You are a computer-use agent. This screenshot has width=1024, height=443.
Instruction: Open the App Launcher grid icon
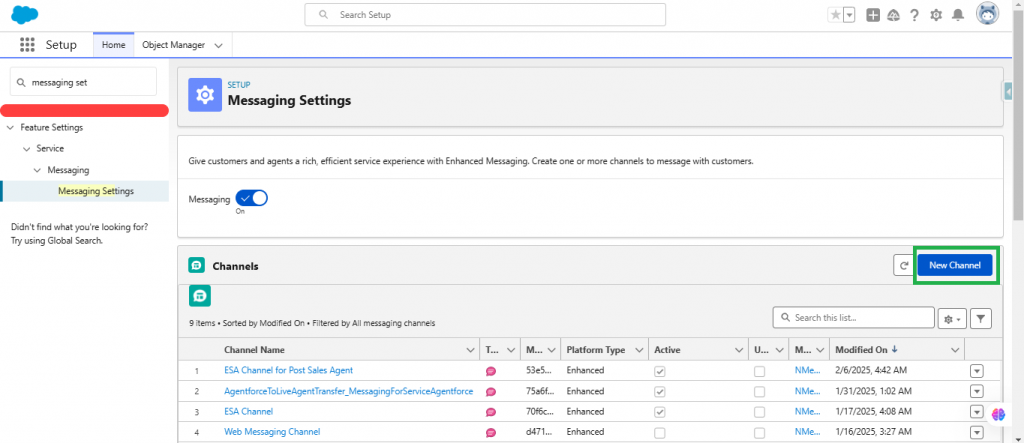click(27, 44)
